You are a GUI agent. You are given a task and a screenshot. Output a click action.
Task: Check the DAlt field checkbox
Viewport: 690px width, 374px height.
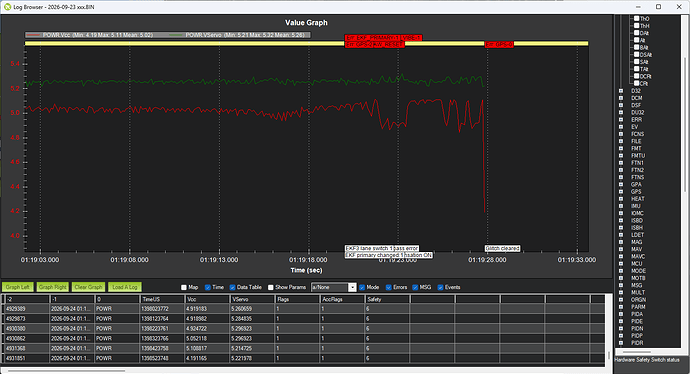click(636, 33)
